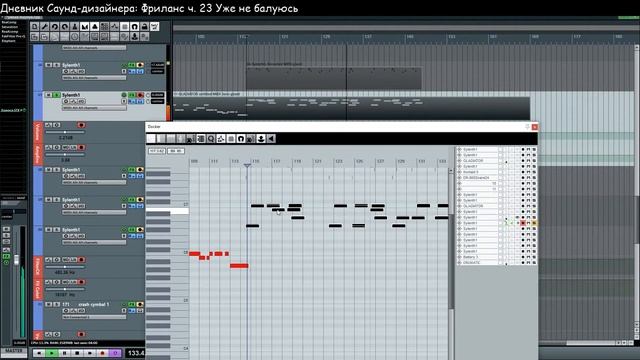The height and width of the screenshot is (360, 640).
Task: Click the node graph icon in MIDI editor toolbar
Action: [221, 139]
